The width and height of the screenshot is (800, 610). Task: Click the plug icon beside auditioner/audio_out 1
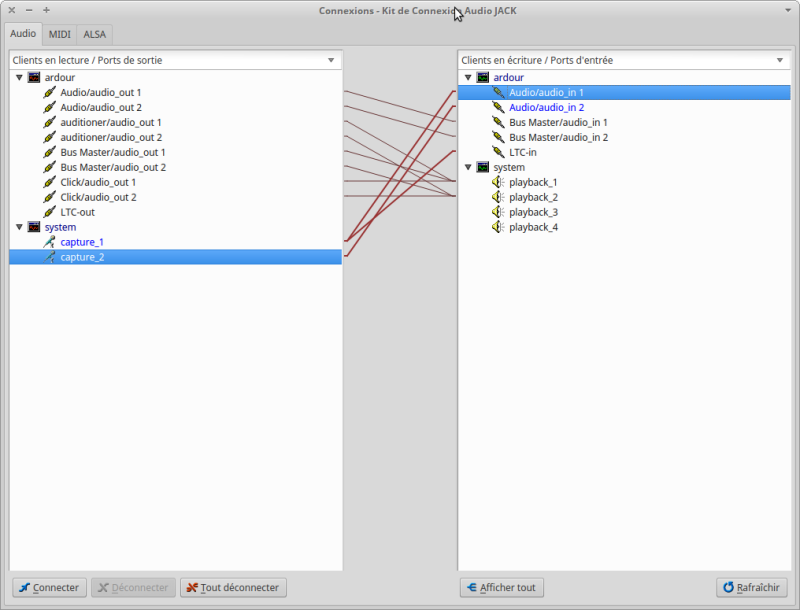click(49, 122)
